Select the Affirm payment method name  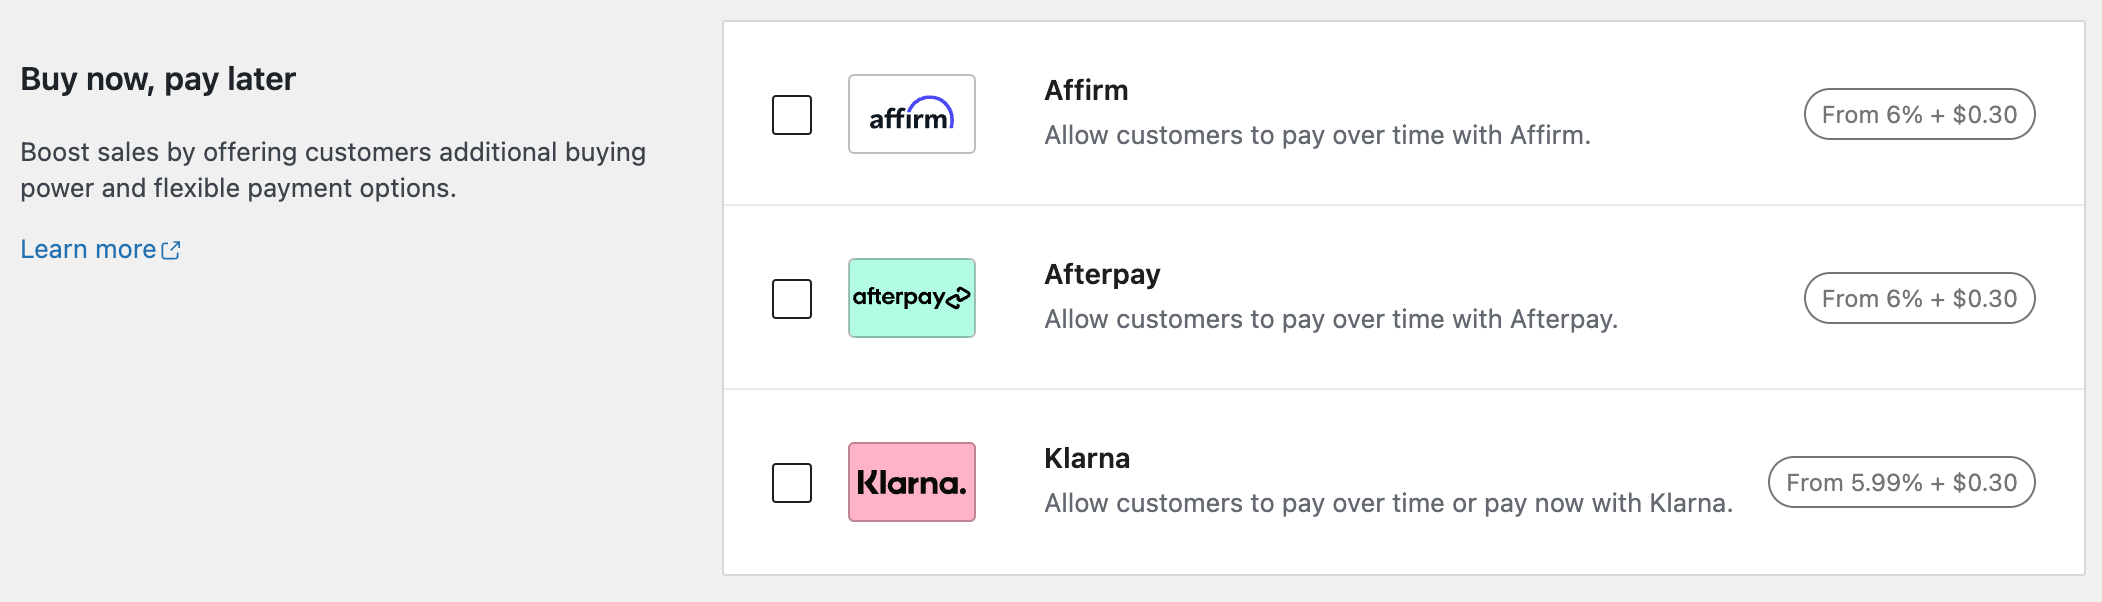click(1085, 90)
